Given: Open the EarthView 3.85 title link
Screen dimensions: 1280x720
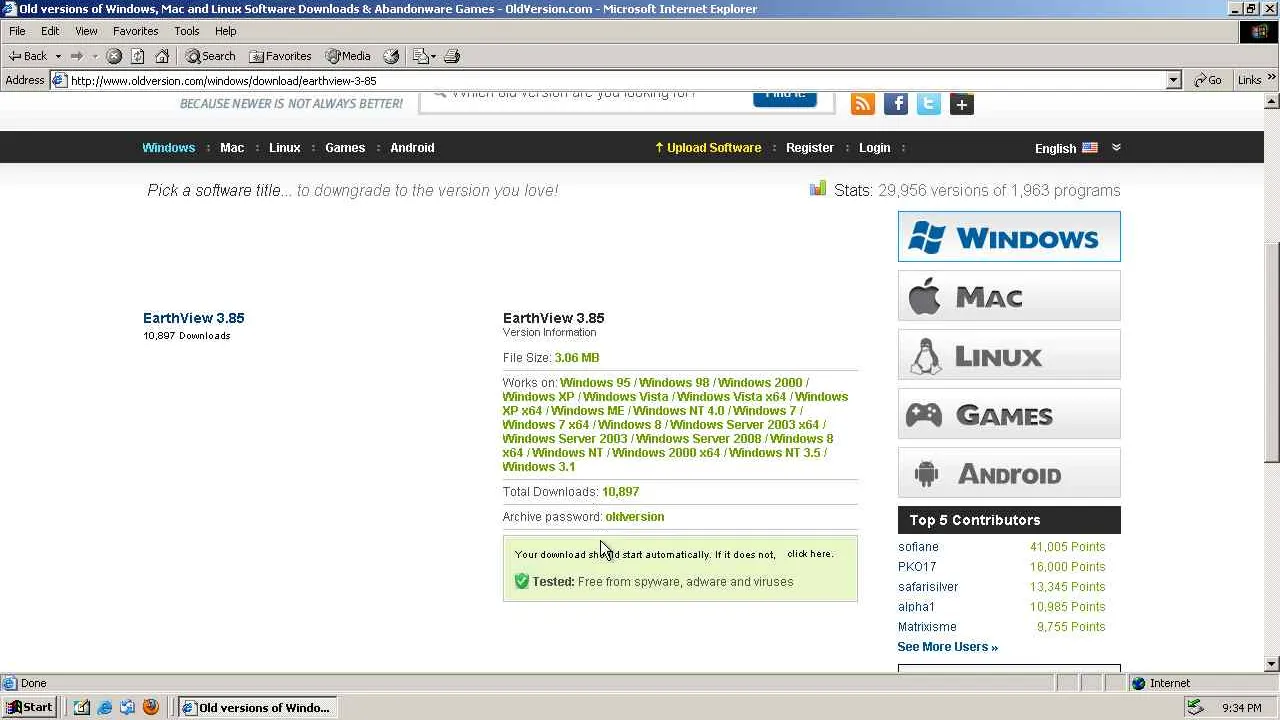Looking at the screenshot, I should tap(194, 318).
